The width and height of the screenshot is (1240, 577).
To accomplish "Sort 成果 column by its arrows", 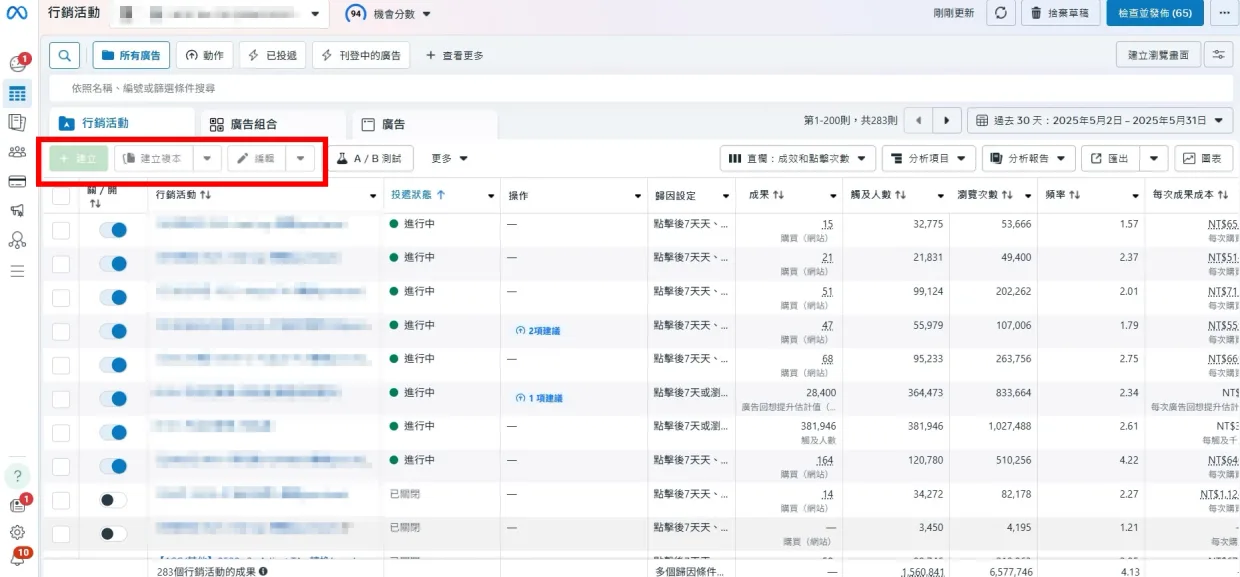I will (x=781, y=194).
